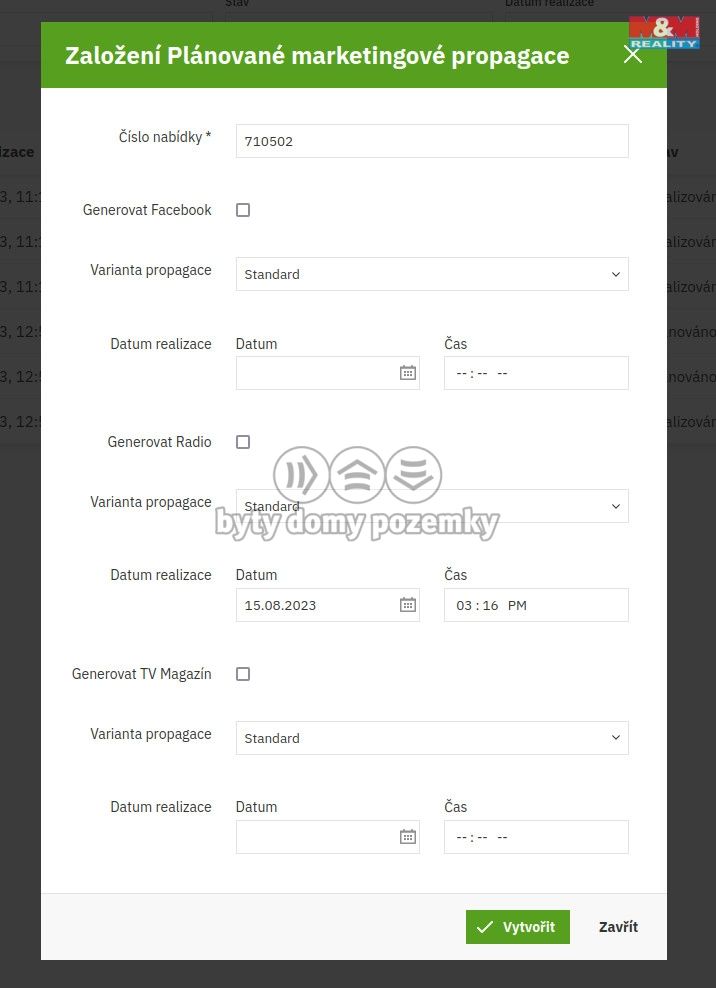Click the Generovat Facebook label
716x988 pixels.
pos(147,210)
